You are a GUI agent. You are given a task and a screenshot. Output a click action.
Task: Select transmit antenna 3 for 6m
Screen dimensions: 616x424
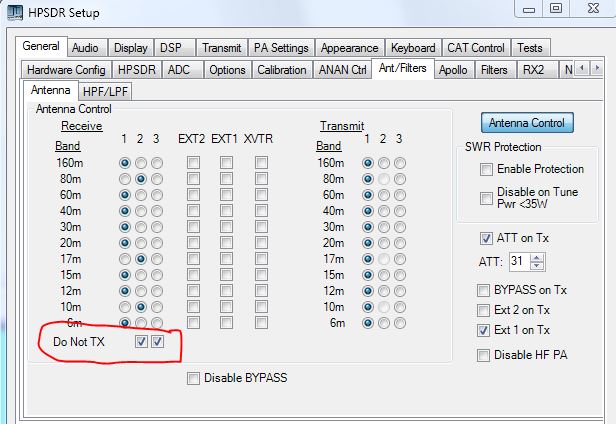[x=400, y=323]
